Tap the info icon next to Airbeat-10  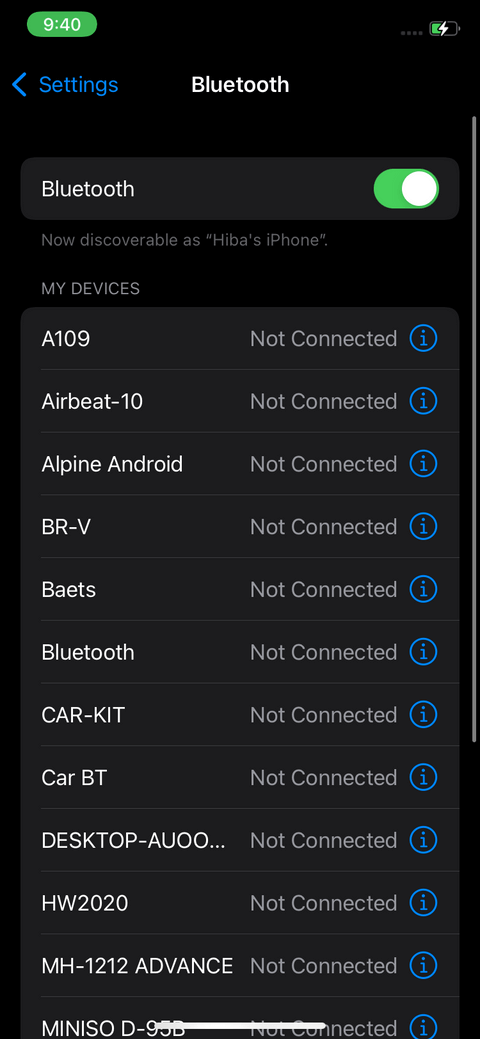point(423,401)
